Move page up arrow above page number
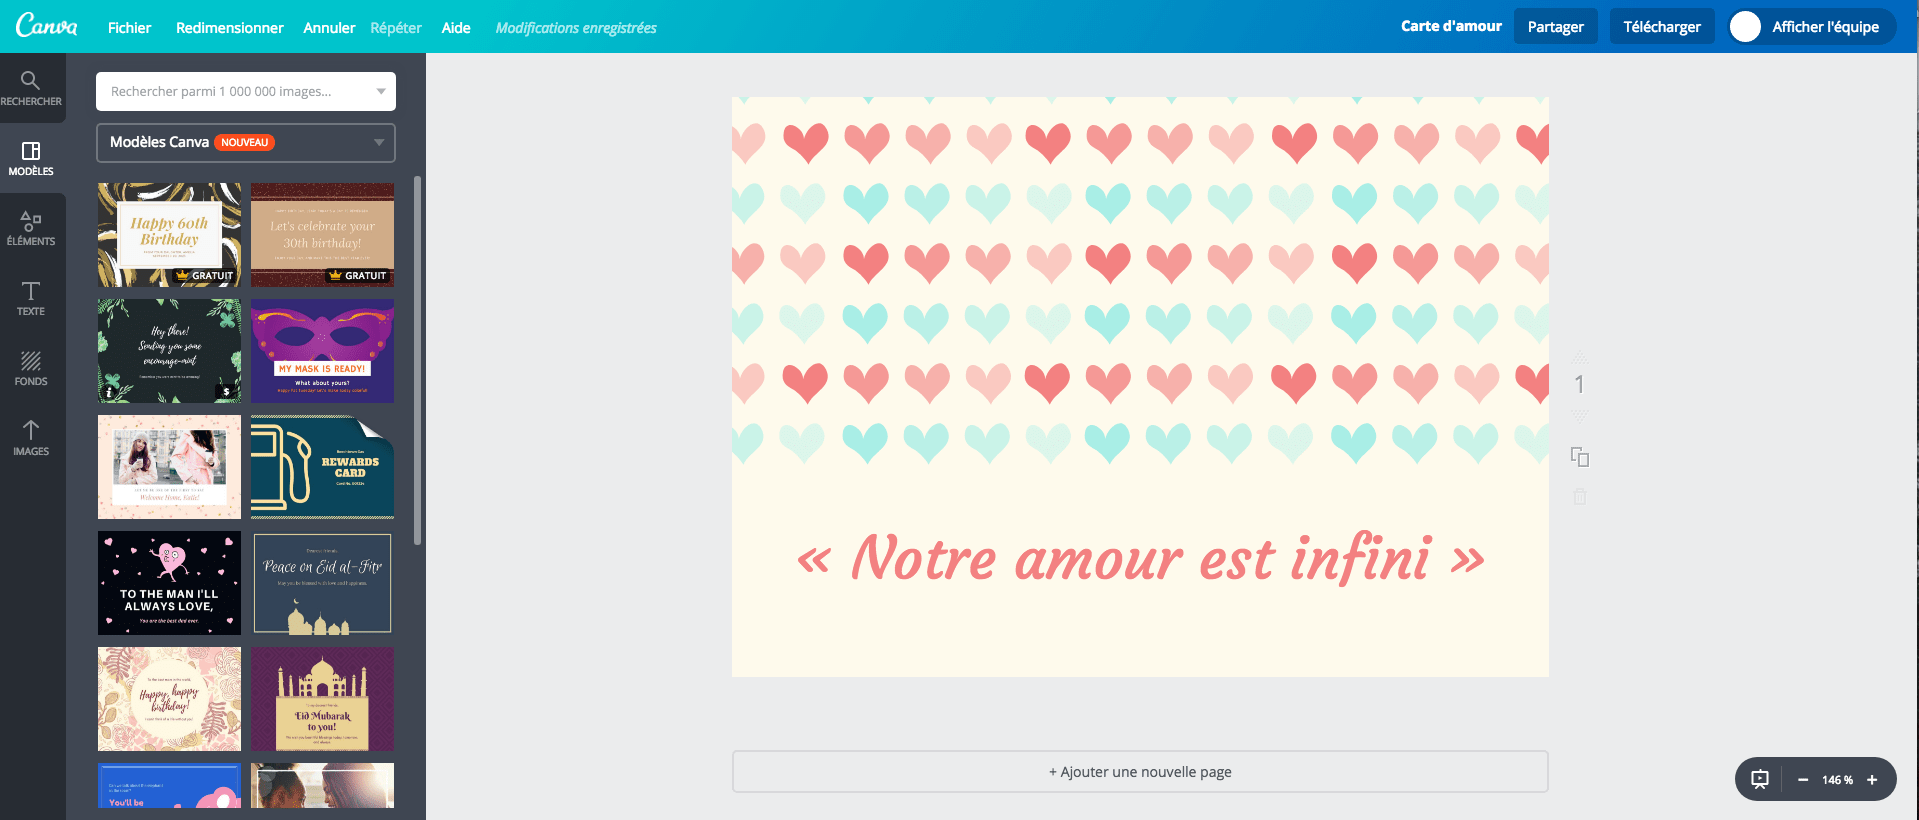 tap(1580, 357)
